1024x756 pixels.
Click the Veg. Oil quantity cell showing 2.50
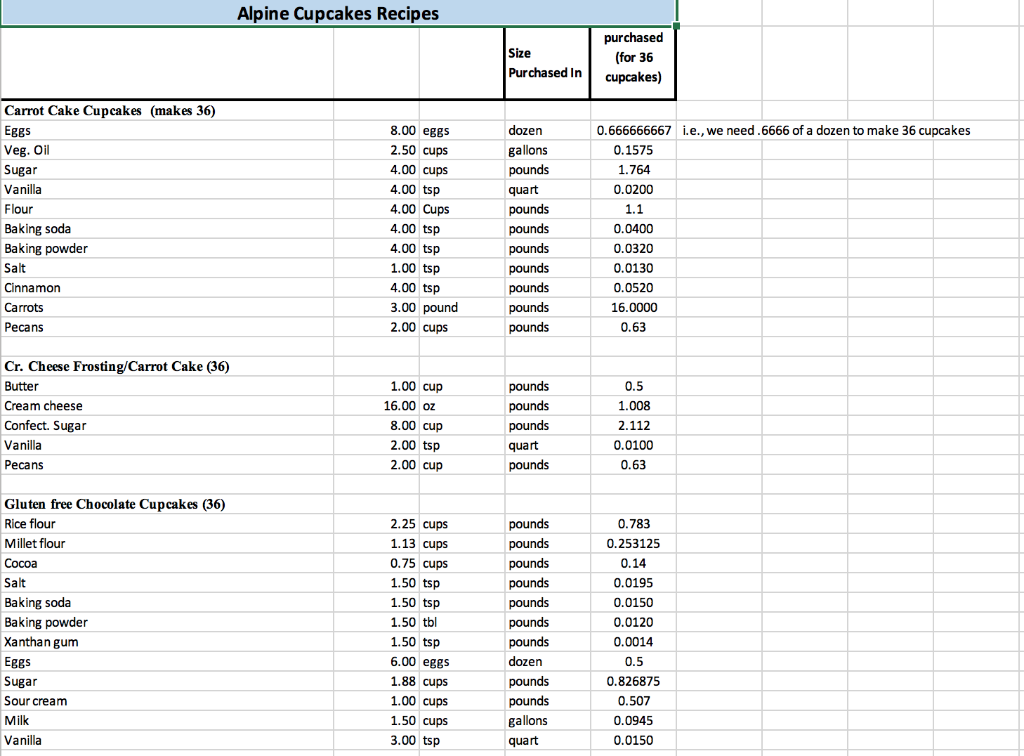click(395, 150)
